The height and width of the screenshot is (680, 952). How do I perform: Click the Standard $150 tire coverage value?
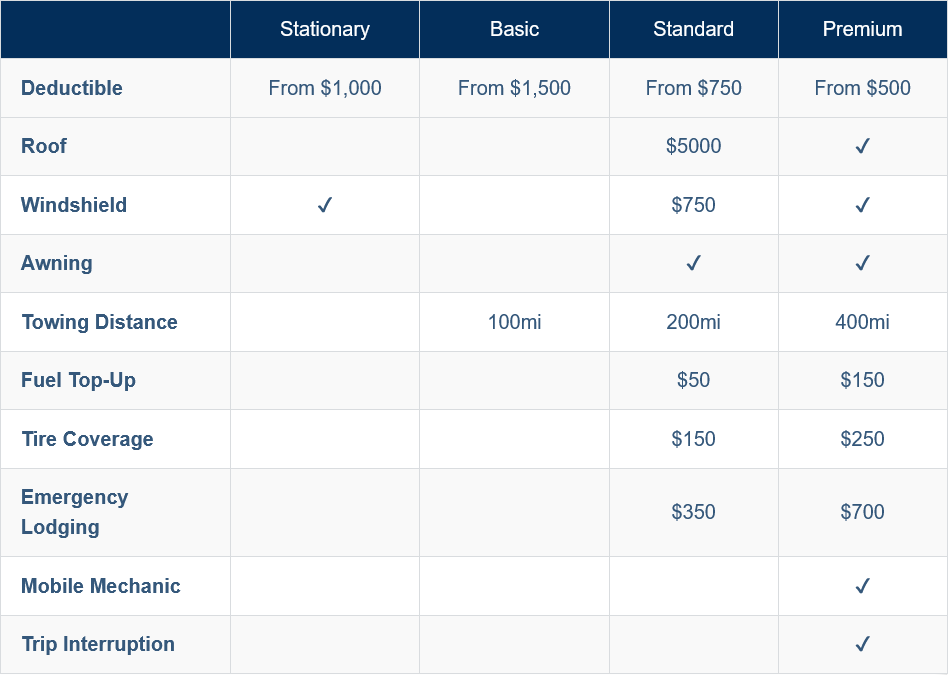693,439
